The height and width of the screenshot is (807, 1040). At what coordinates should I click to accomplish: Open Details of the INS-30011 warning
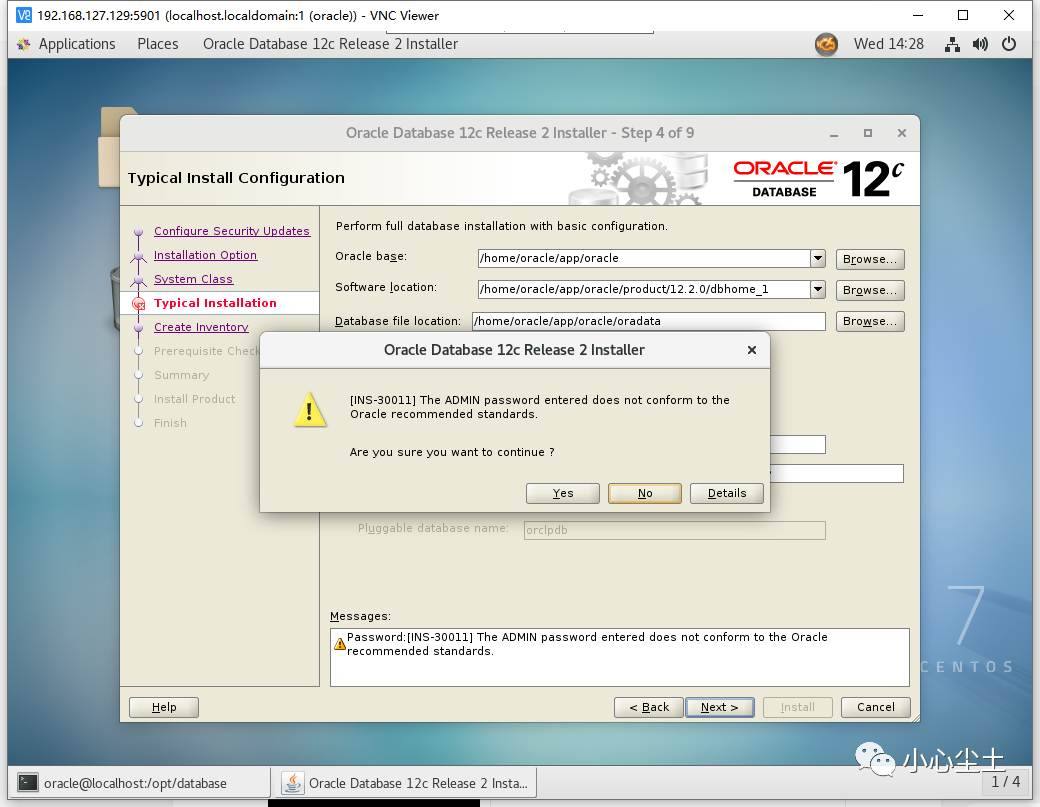pos(727,493)
